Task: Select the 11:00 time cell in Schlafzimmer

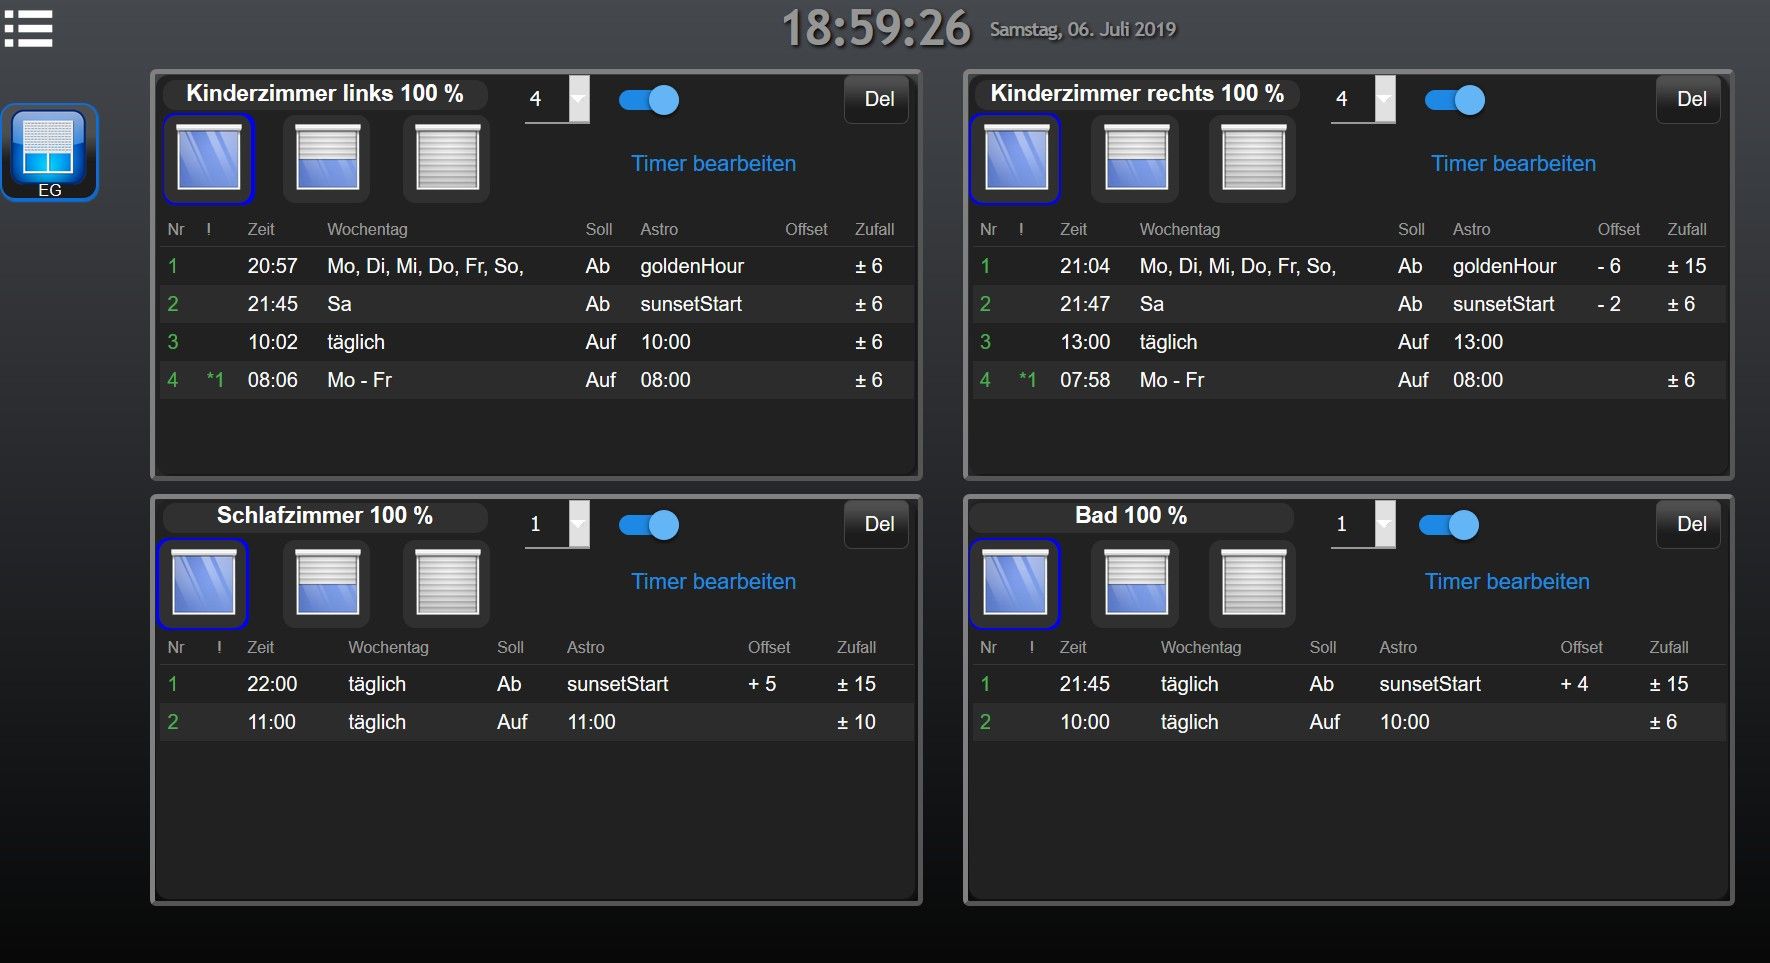Action: pos(272,722)
